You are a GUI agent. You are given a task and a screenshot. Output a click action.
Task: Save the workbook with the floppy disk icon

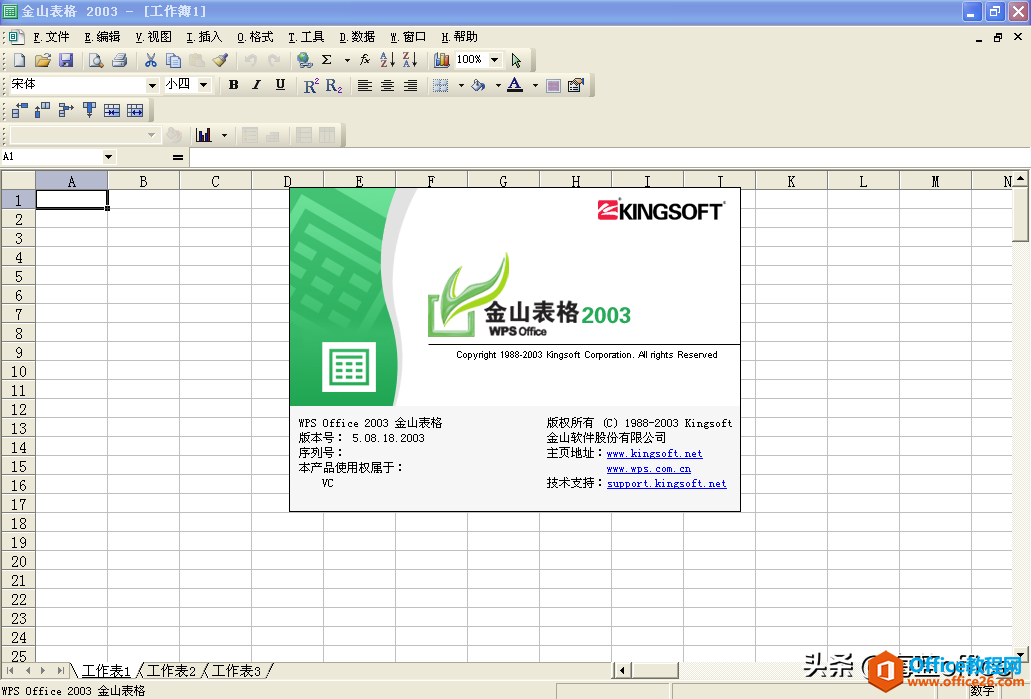coord(66,60)
